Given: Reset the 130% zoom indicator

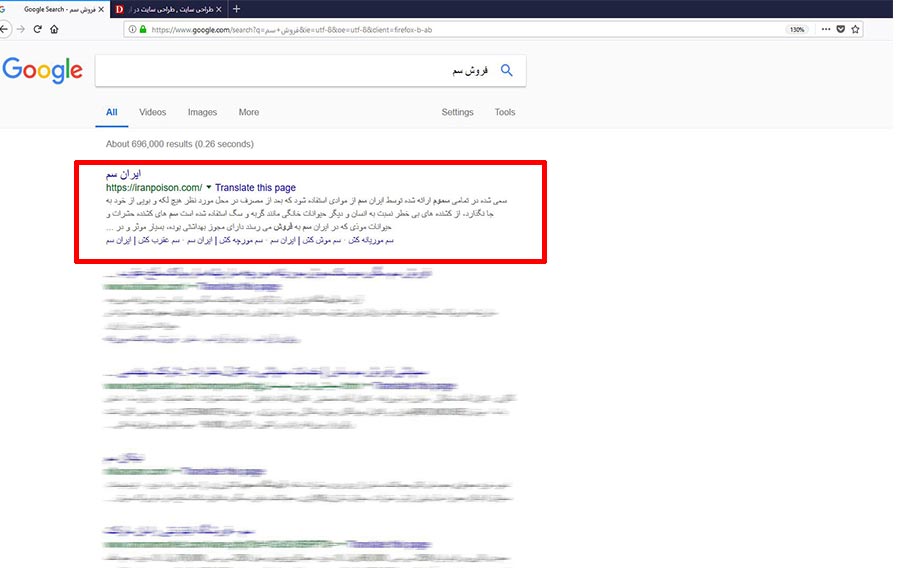Looking at the screenshot, I should pyautogui.click(x=797, y=29).
